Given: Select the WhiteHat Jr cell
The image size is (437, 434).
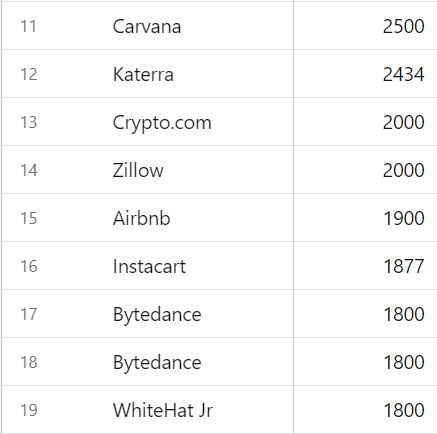Looking at the screenshot, I should [163, 410].
